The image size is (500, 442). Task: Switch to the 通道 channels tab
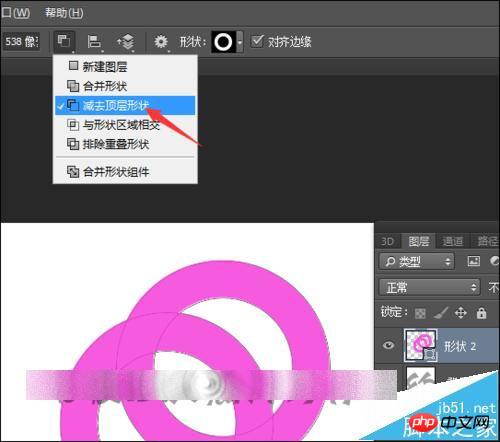(453, 241)
